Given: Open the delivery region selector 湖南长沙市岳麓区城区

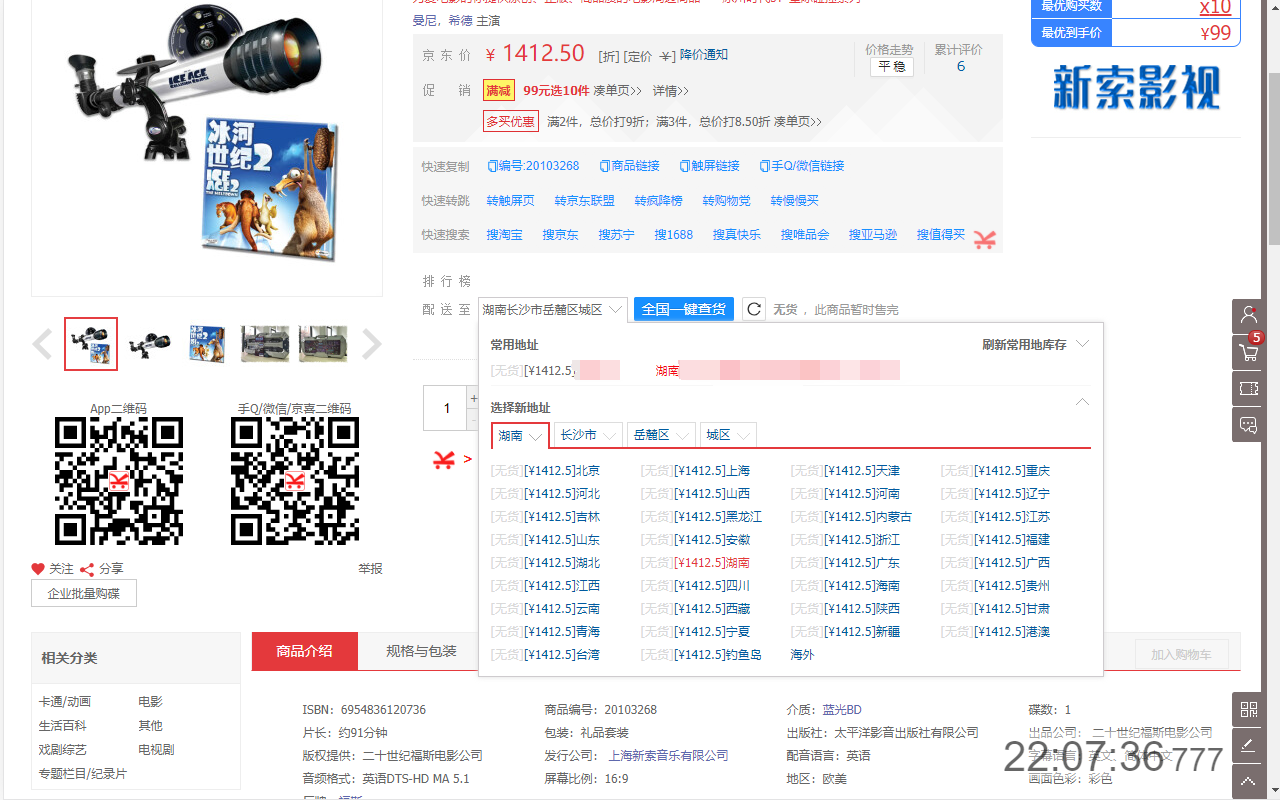Looking at the screenshot, I should point(550,309).
